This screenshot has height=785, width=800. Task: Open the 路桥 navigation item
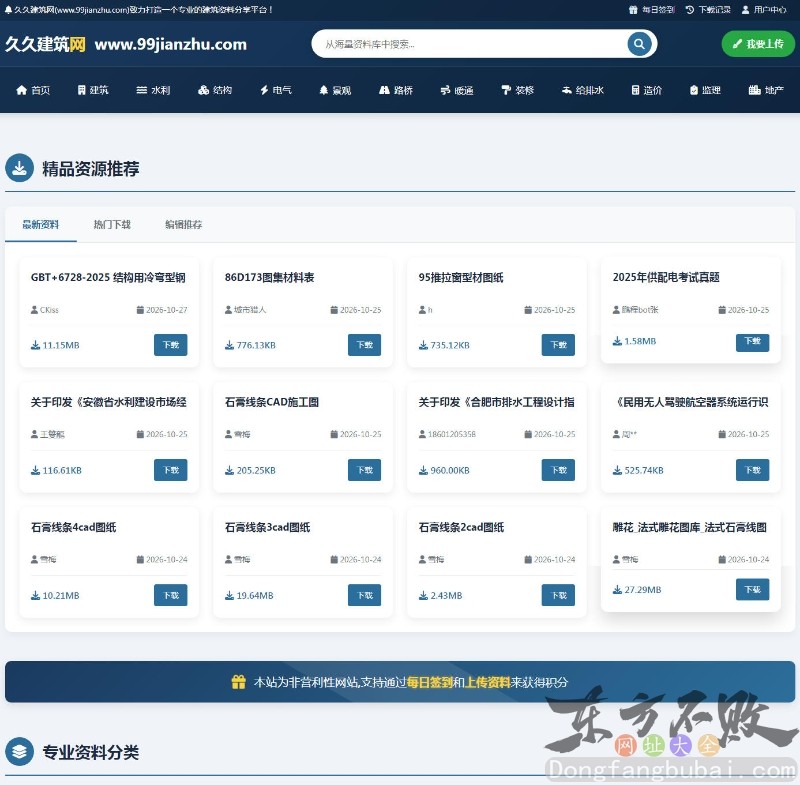(x=396, y=90)
